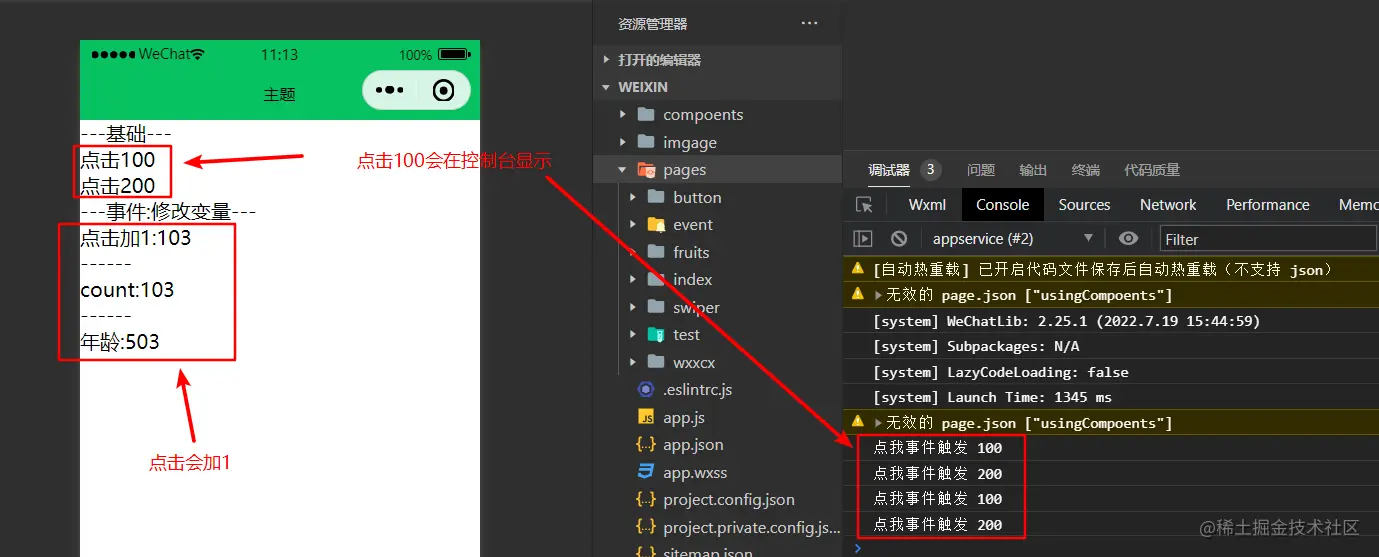Switch to the 代码质量 tab

(x=1152, y=170)
